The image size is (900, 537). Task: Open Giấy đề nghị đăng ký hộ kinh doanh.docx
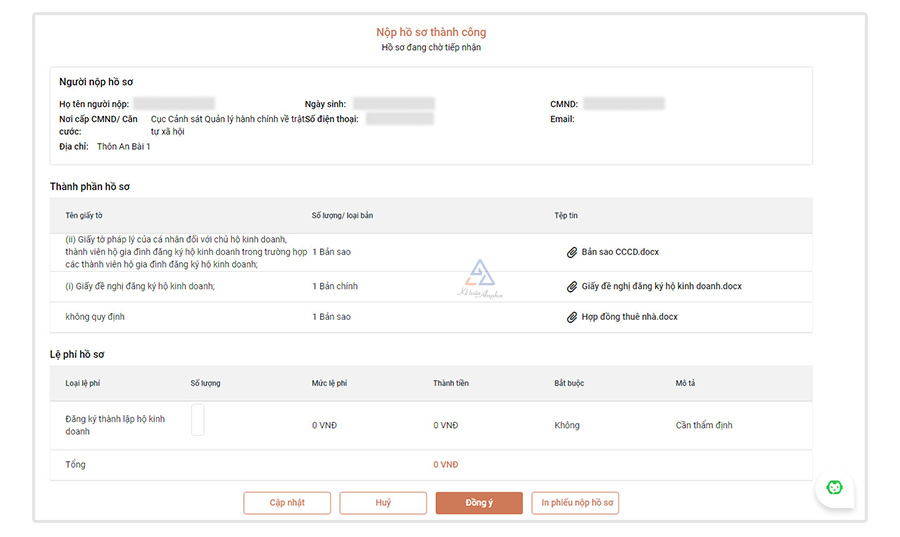pos(661,286)
